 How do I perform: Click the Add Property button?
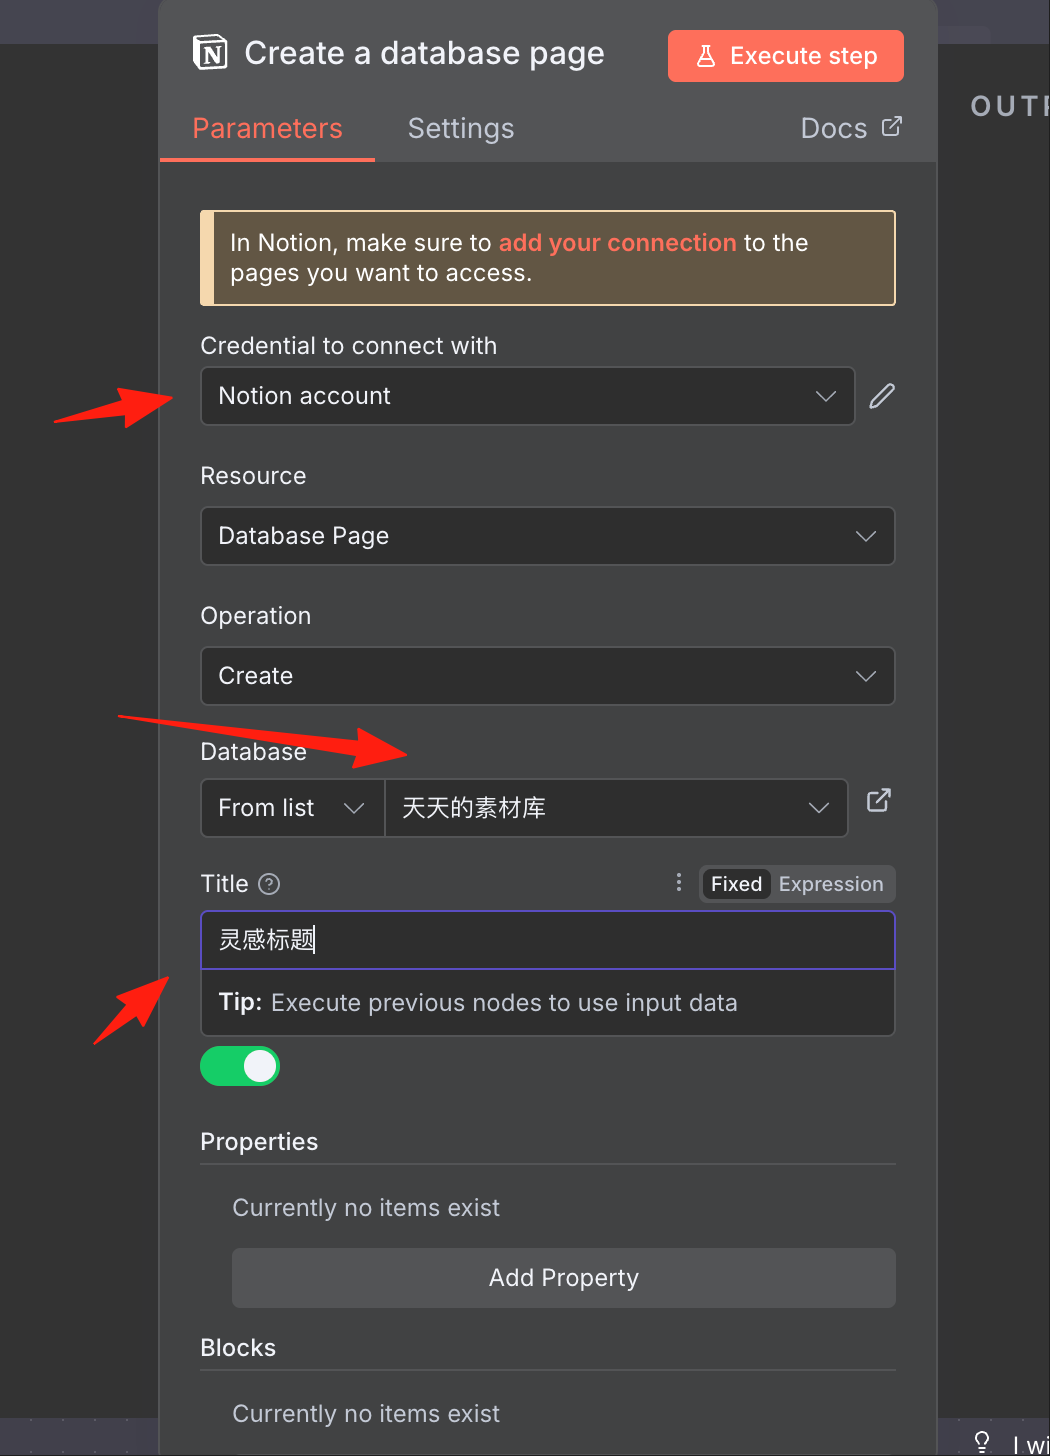(564, 1278)
